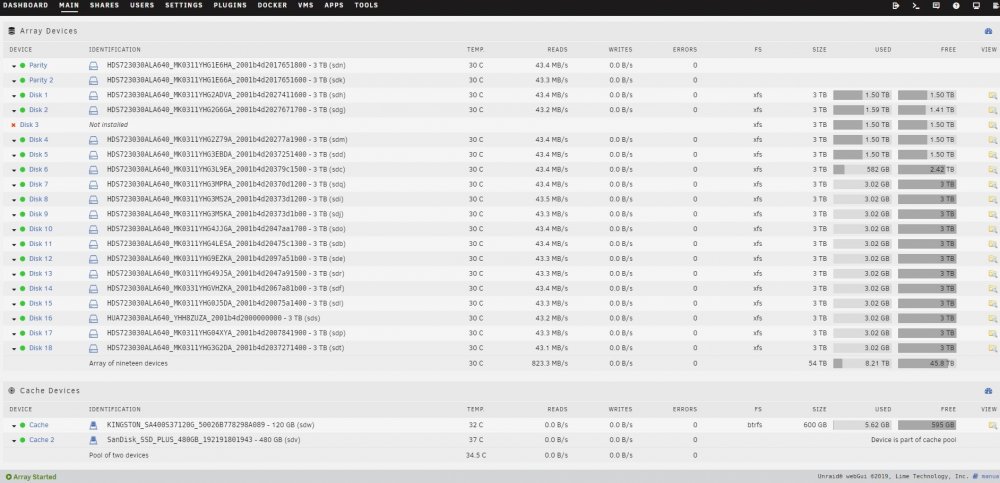Image resolution: width=1000 pixels, height=483 pixels.
Task: Click the green status ball for Disk 5
Action: [22, 154]
